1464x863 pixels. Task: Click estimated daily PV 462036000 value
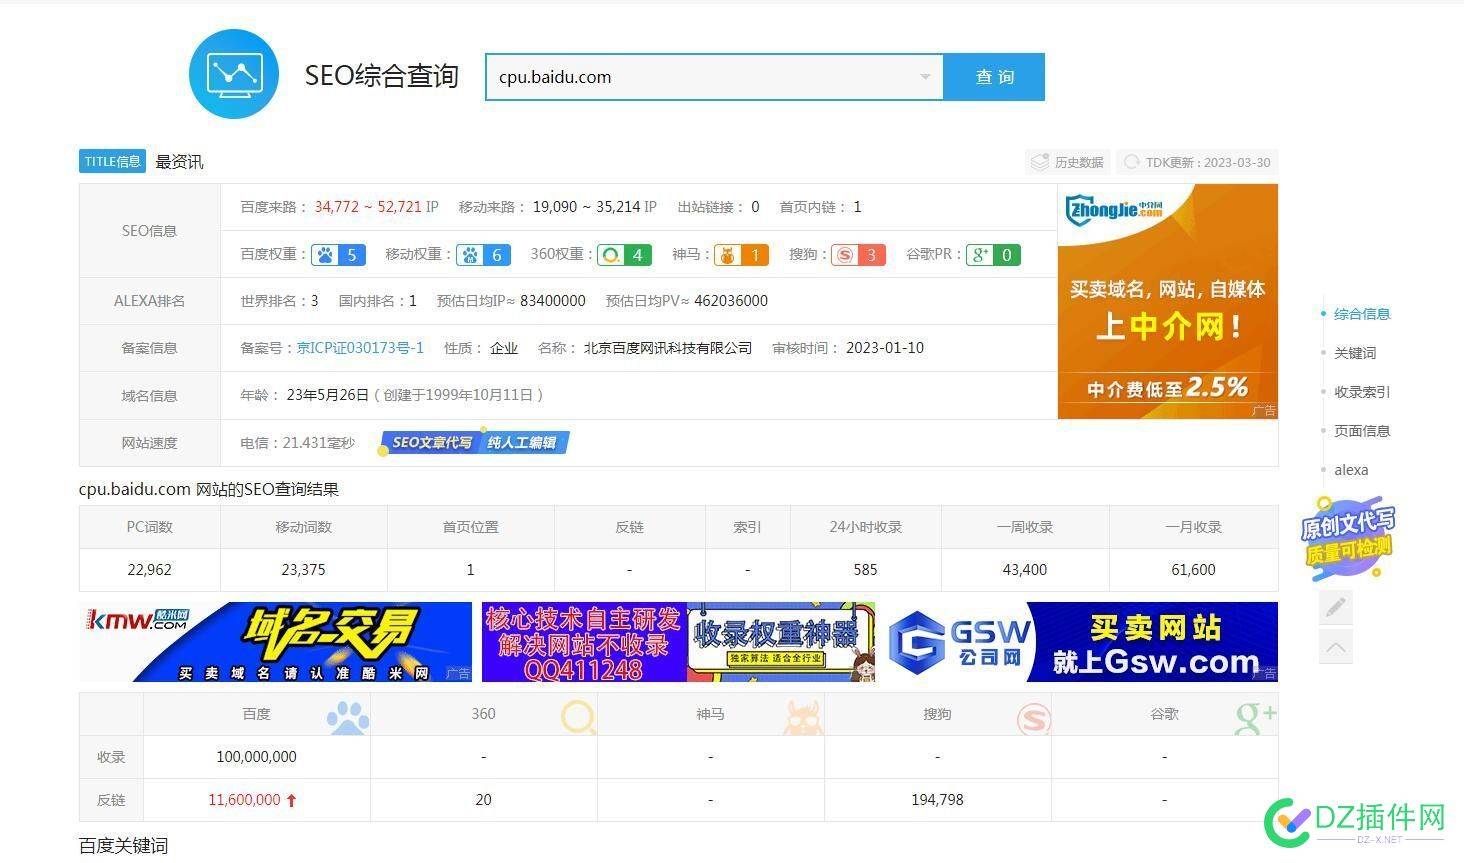tap(731, 301)
